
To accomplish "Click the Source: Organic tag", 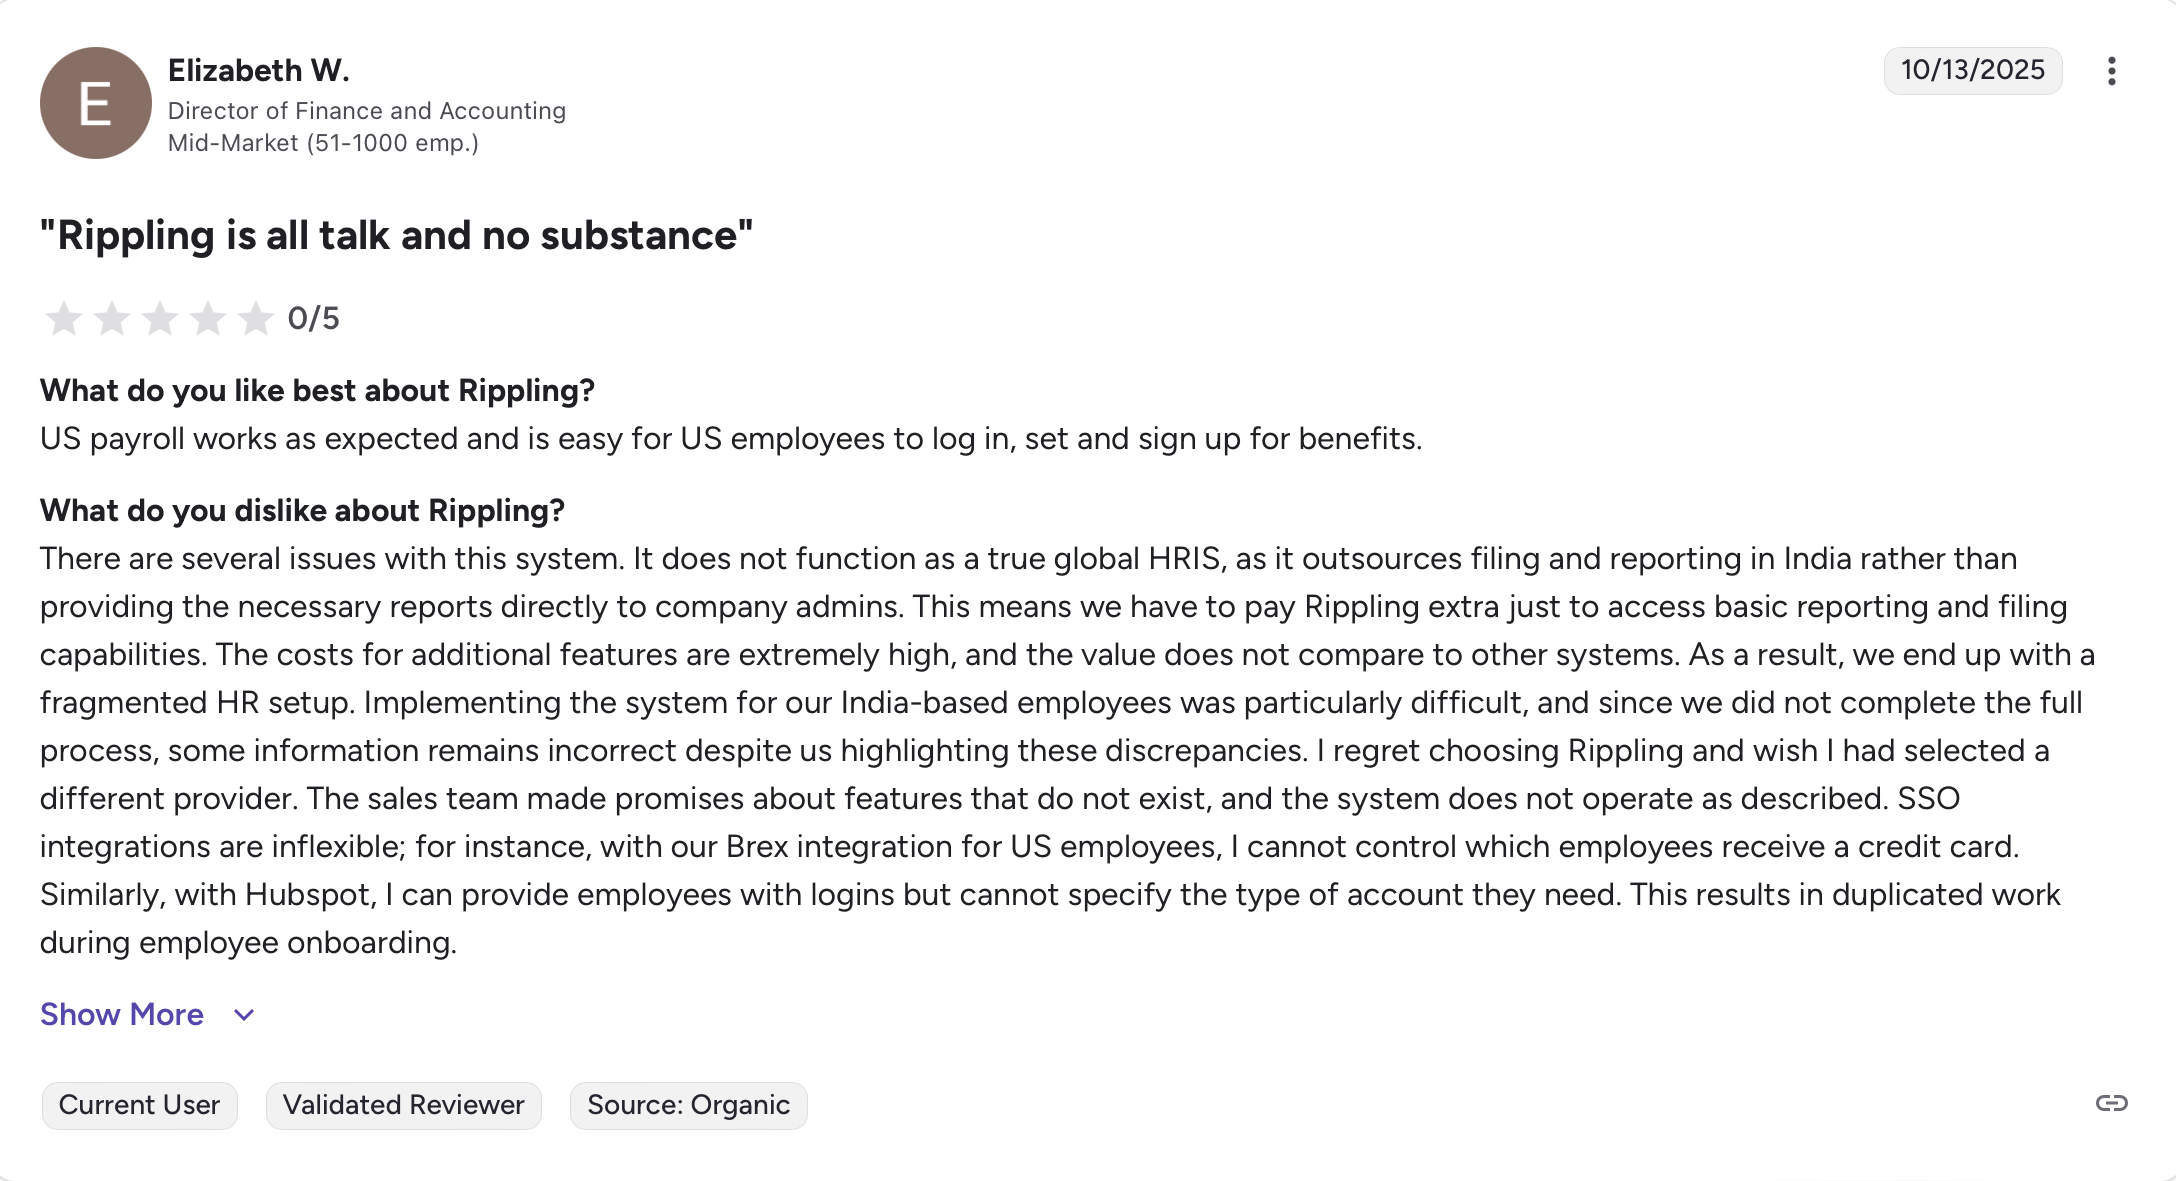I will (x=688, y=1105).
